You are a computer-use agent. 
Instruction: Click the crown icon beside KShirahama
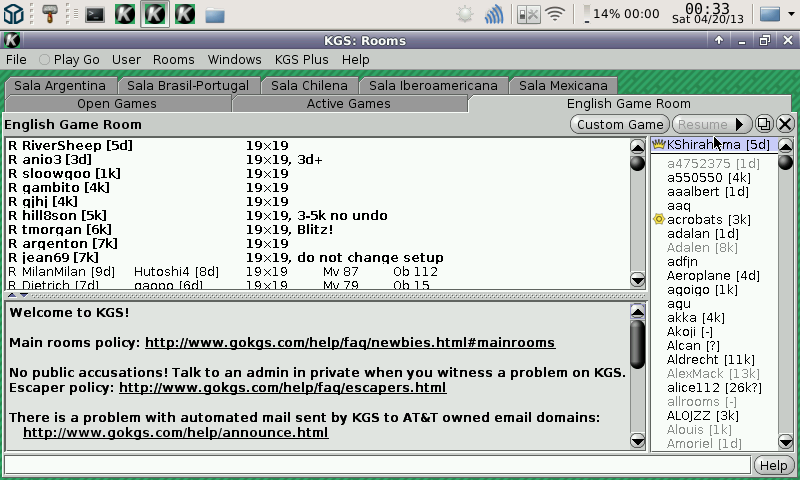coord(659,145)
